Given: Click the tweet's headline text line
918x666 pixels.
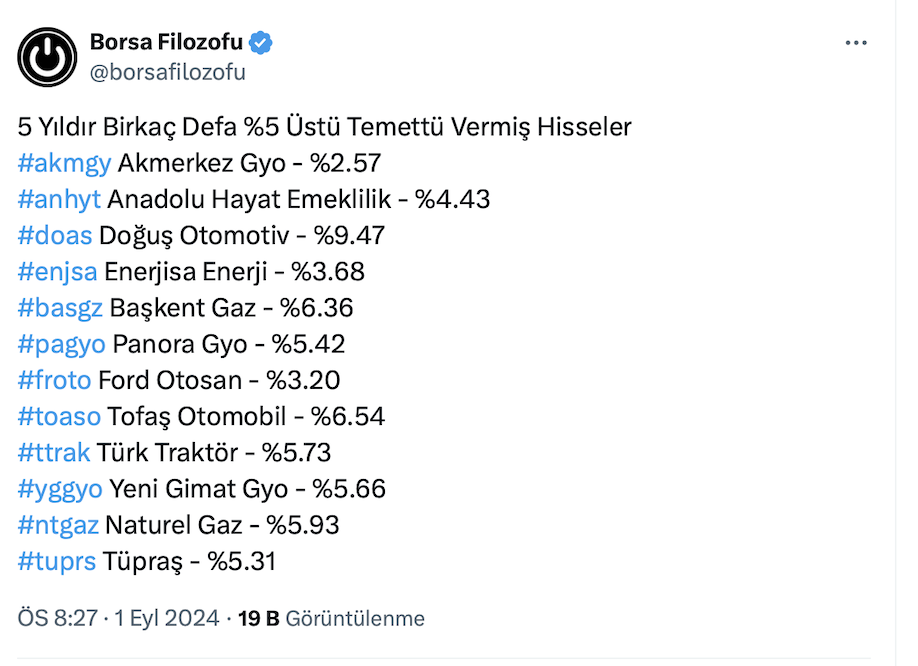Looking at the screenshot, I should (x=324, y=127).
